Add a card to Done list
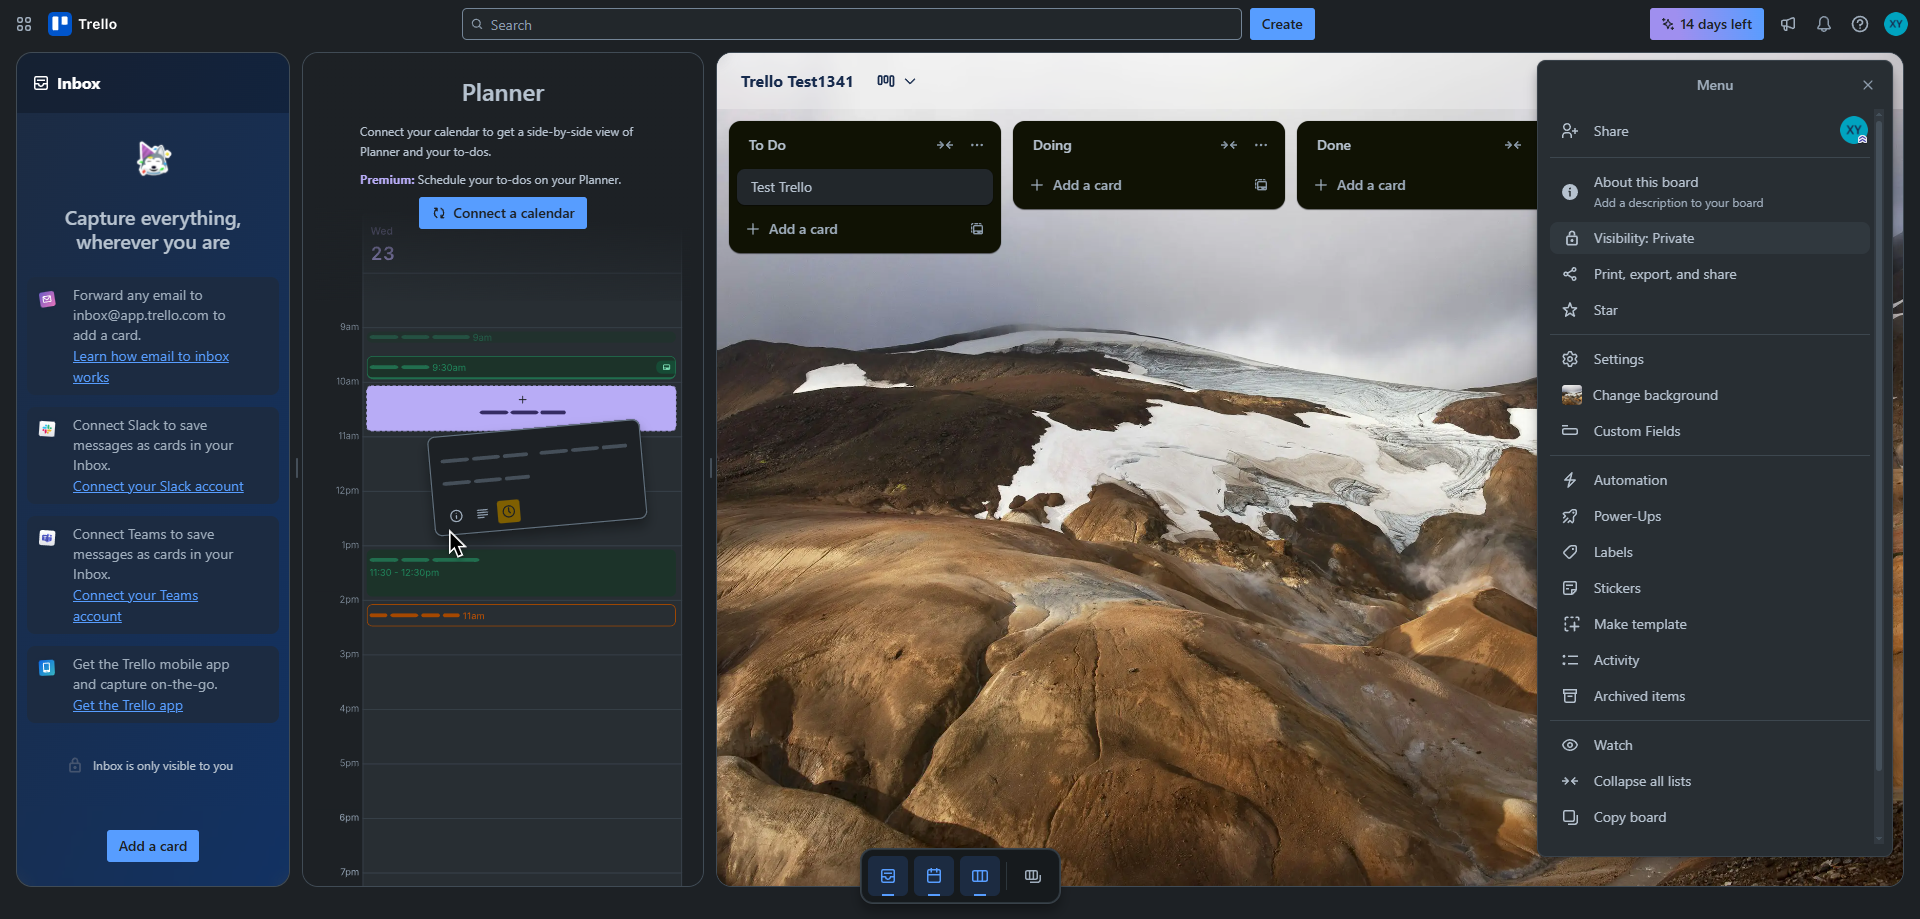 (x=1417, y=185)
